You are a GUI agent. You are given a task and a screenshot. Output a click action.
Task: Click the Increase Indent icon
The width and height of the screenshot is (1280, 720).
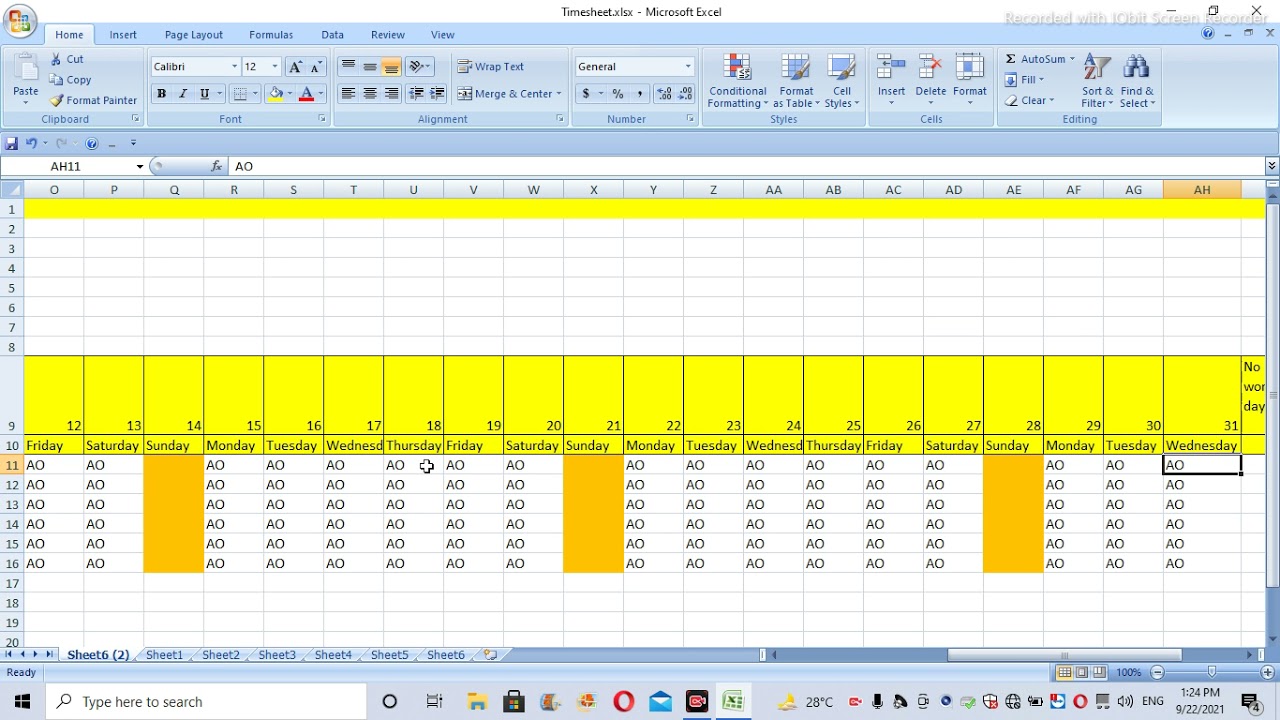pos(437,93)
